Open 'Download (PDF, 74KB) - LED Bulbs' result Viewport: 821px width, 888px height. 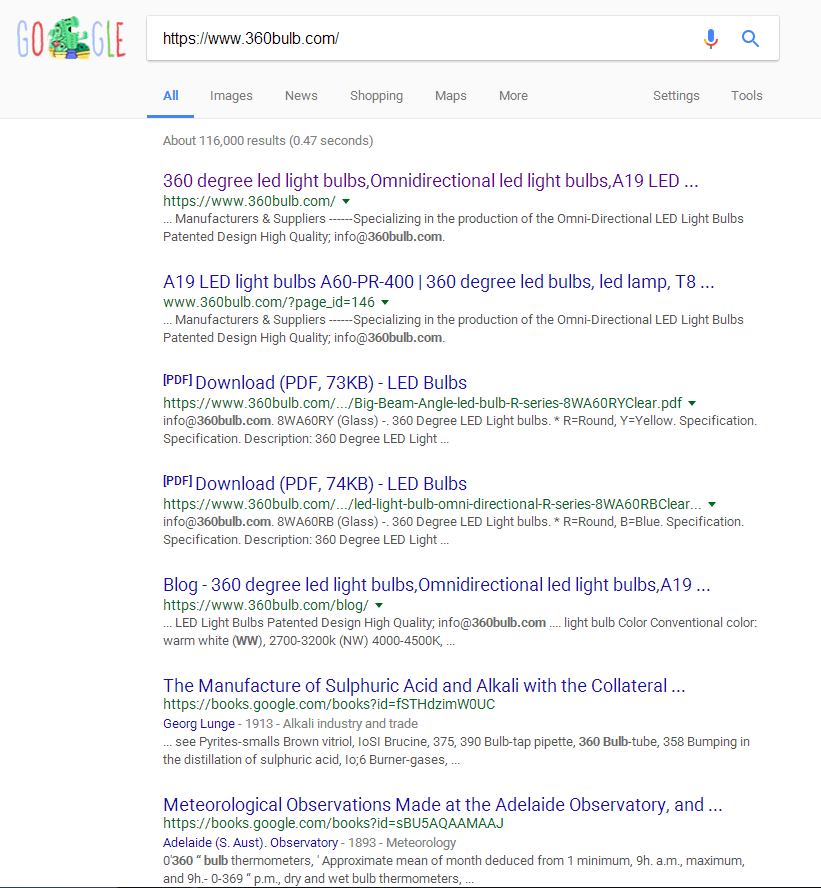click(331, 484)
